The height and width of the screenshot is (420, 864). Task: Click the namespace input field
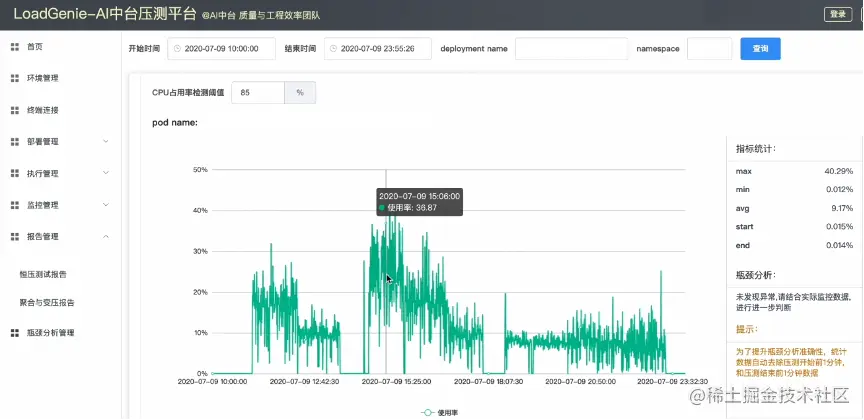710,49
